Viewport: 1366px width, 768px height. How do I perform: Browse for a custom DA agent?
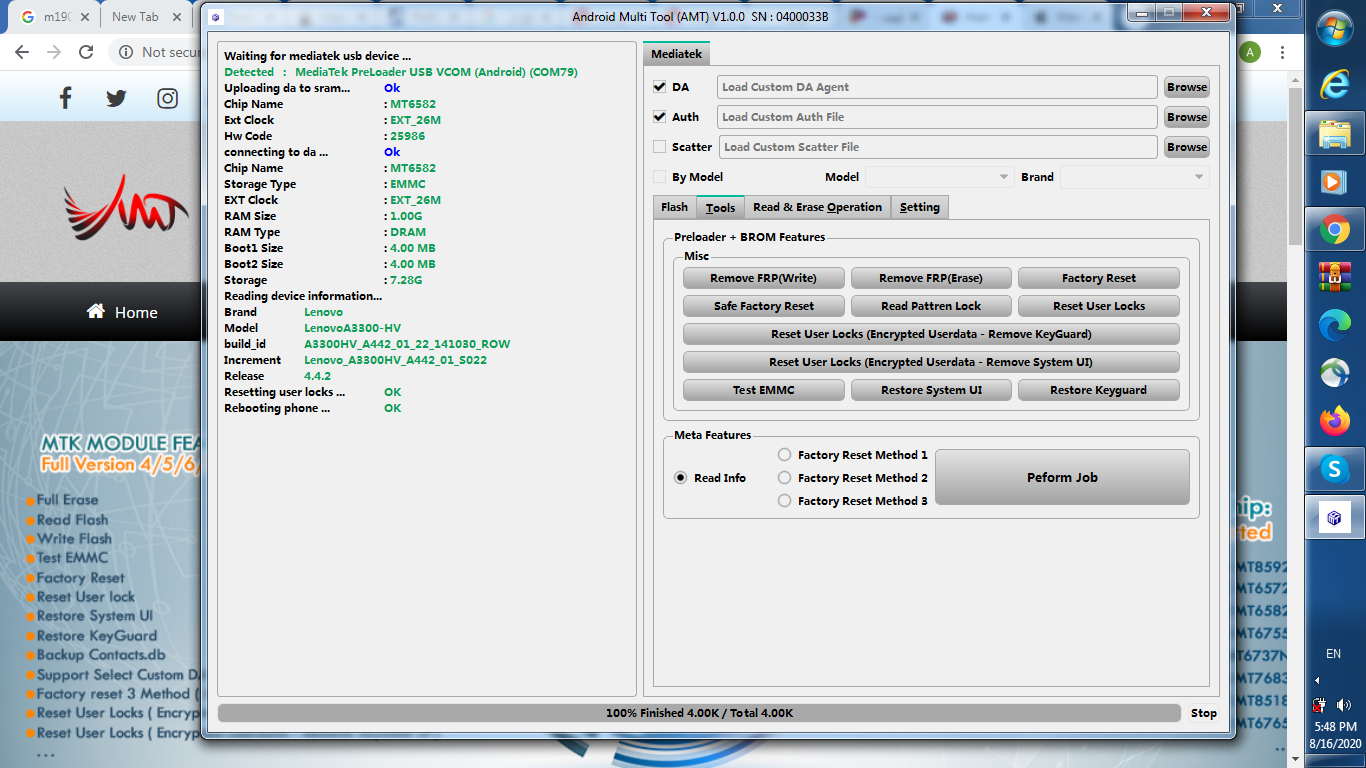1187,87
